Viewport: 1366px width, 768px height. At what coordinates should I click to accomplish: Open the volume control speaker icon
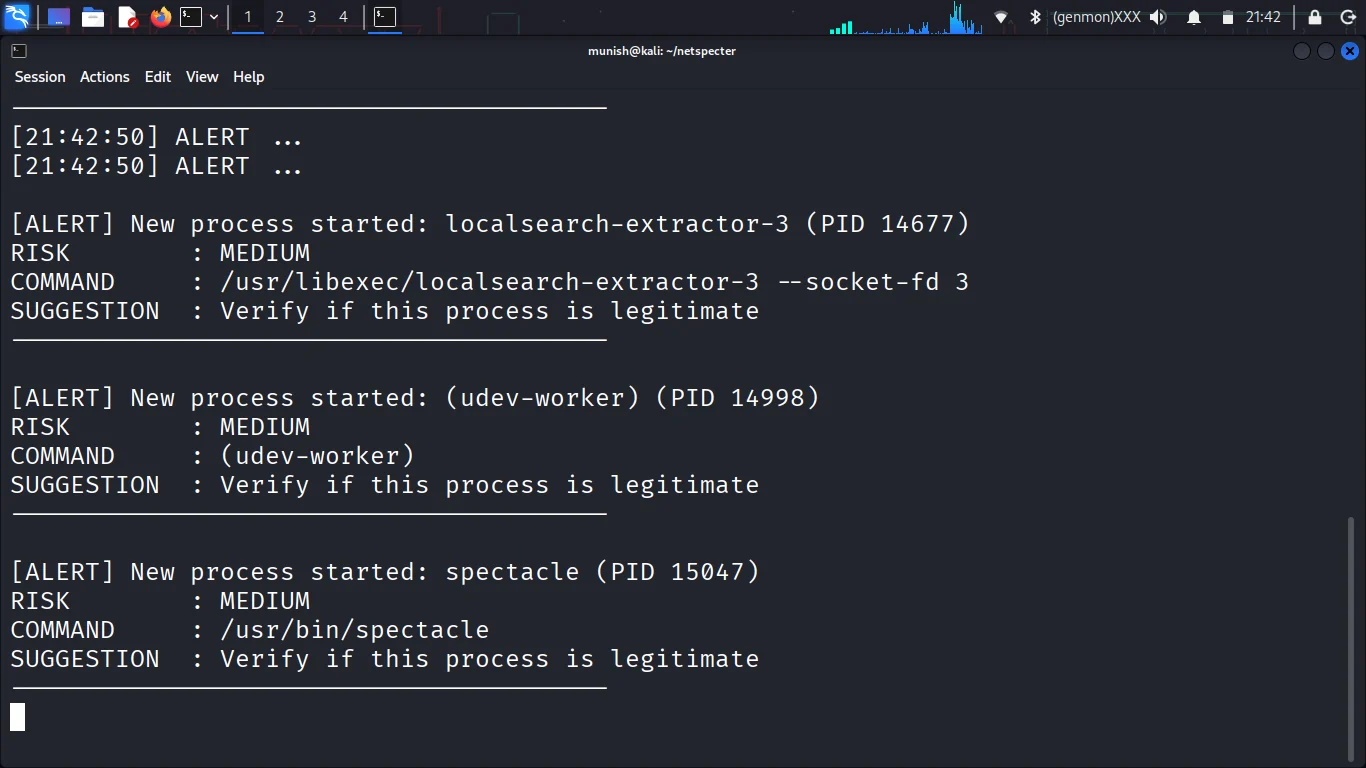pyautogui.click(x=1158, y=17)
